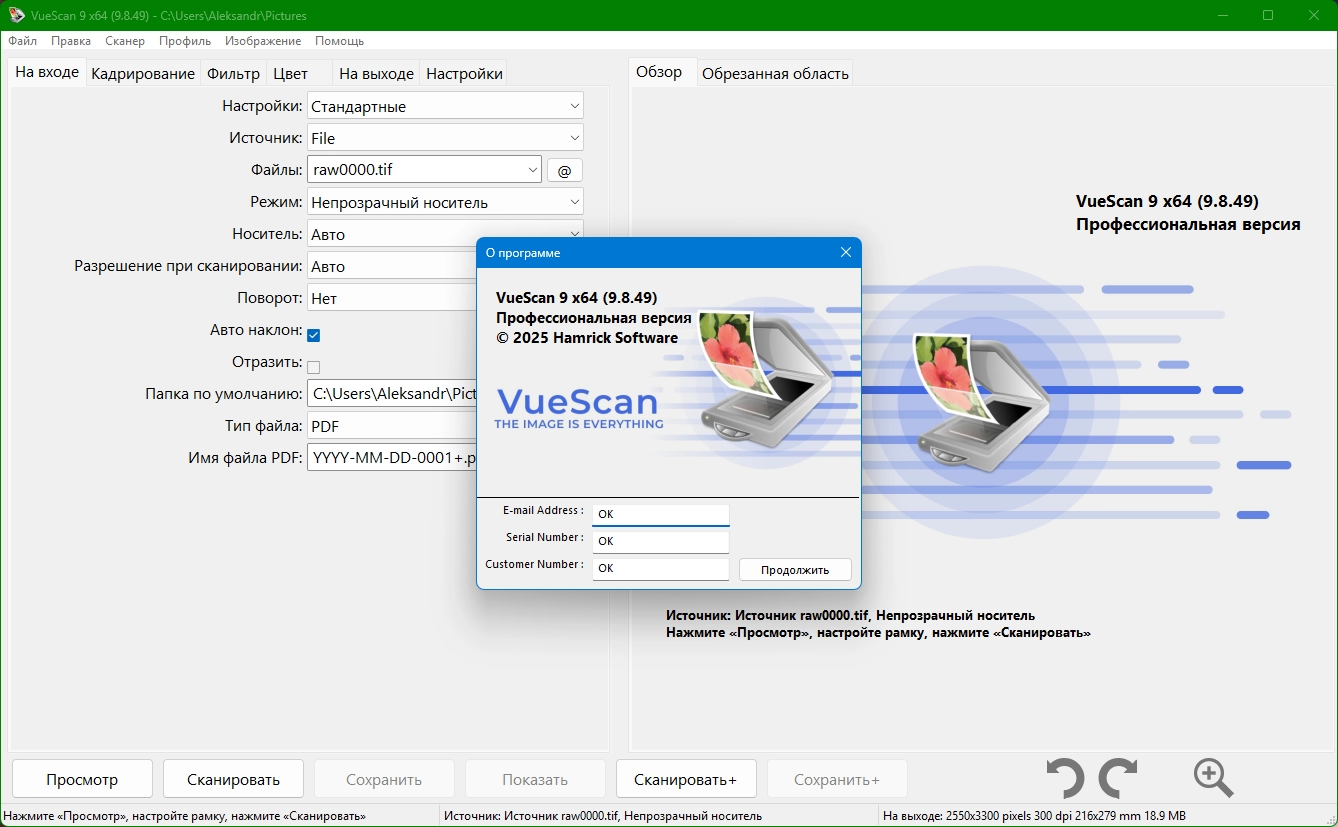Switch to the Настройки tab

click(464, 73)
